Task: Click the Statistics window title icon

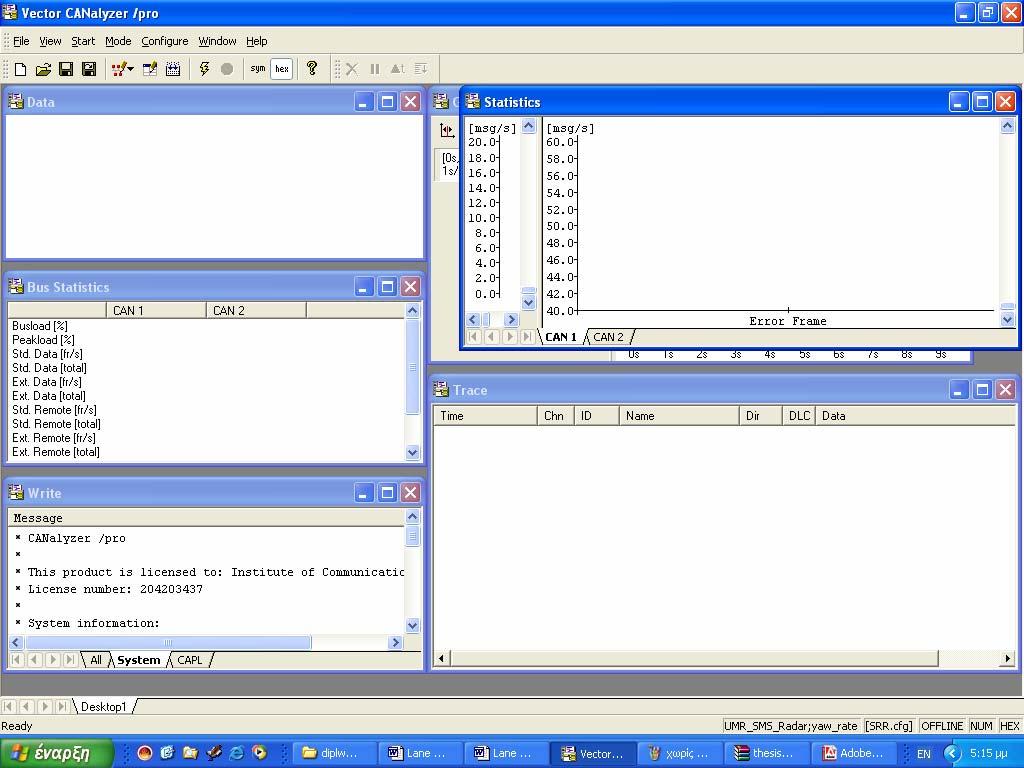Action: tap(472, 101)
